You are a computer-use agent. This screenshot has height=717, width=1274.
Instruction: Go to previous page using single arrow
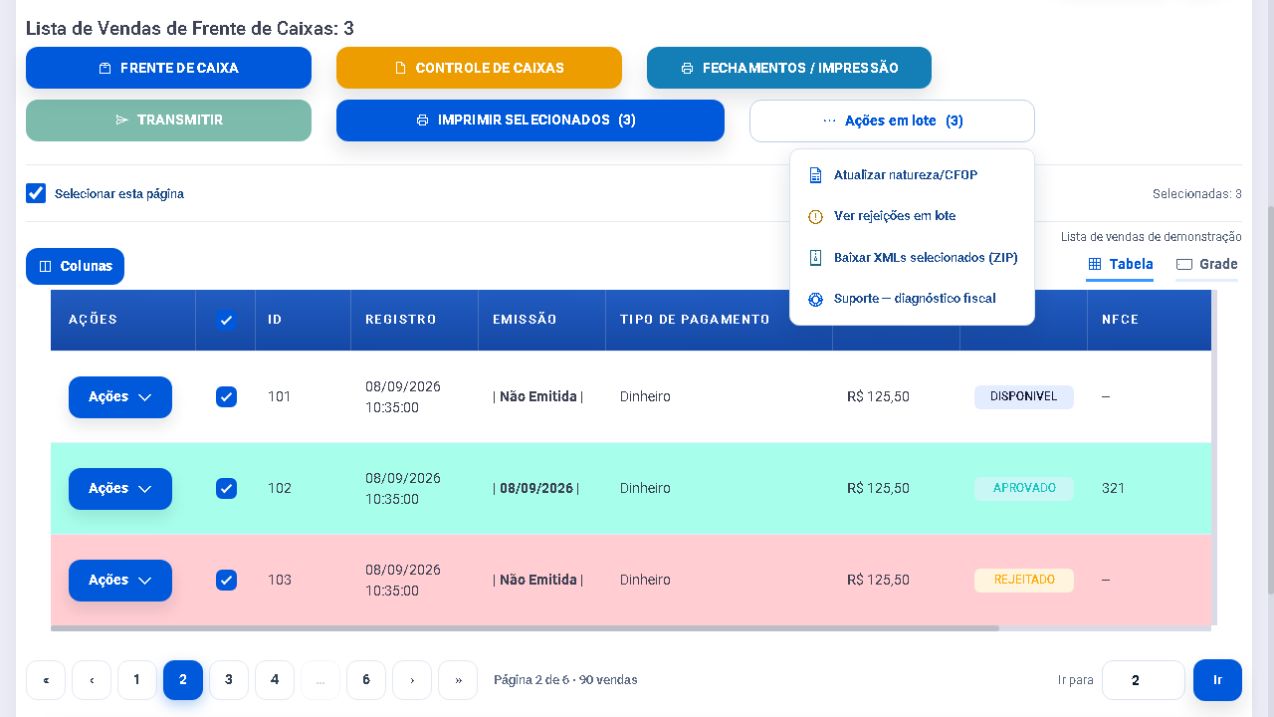[x=92, y=680]
